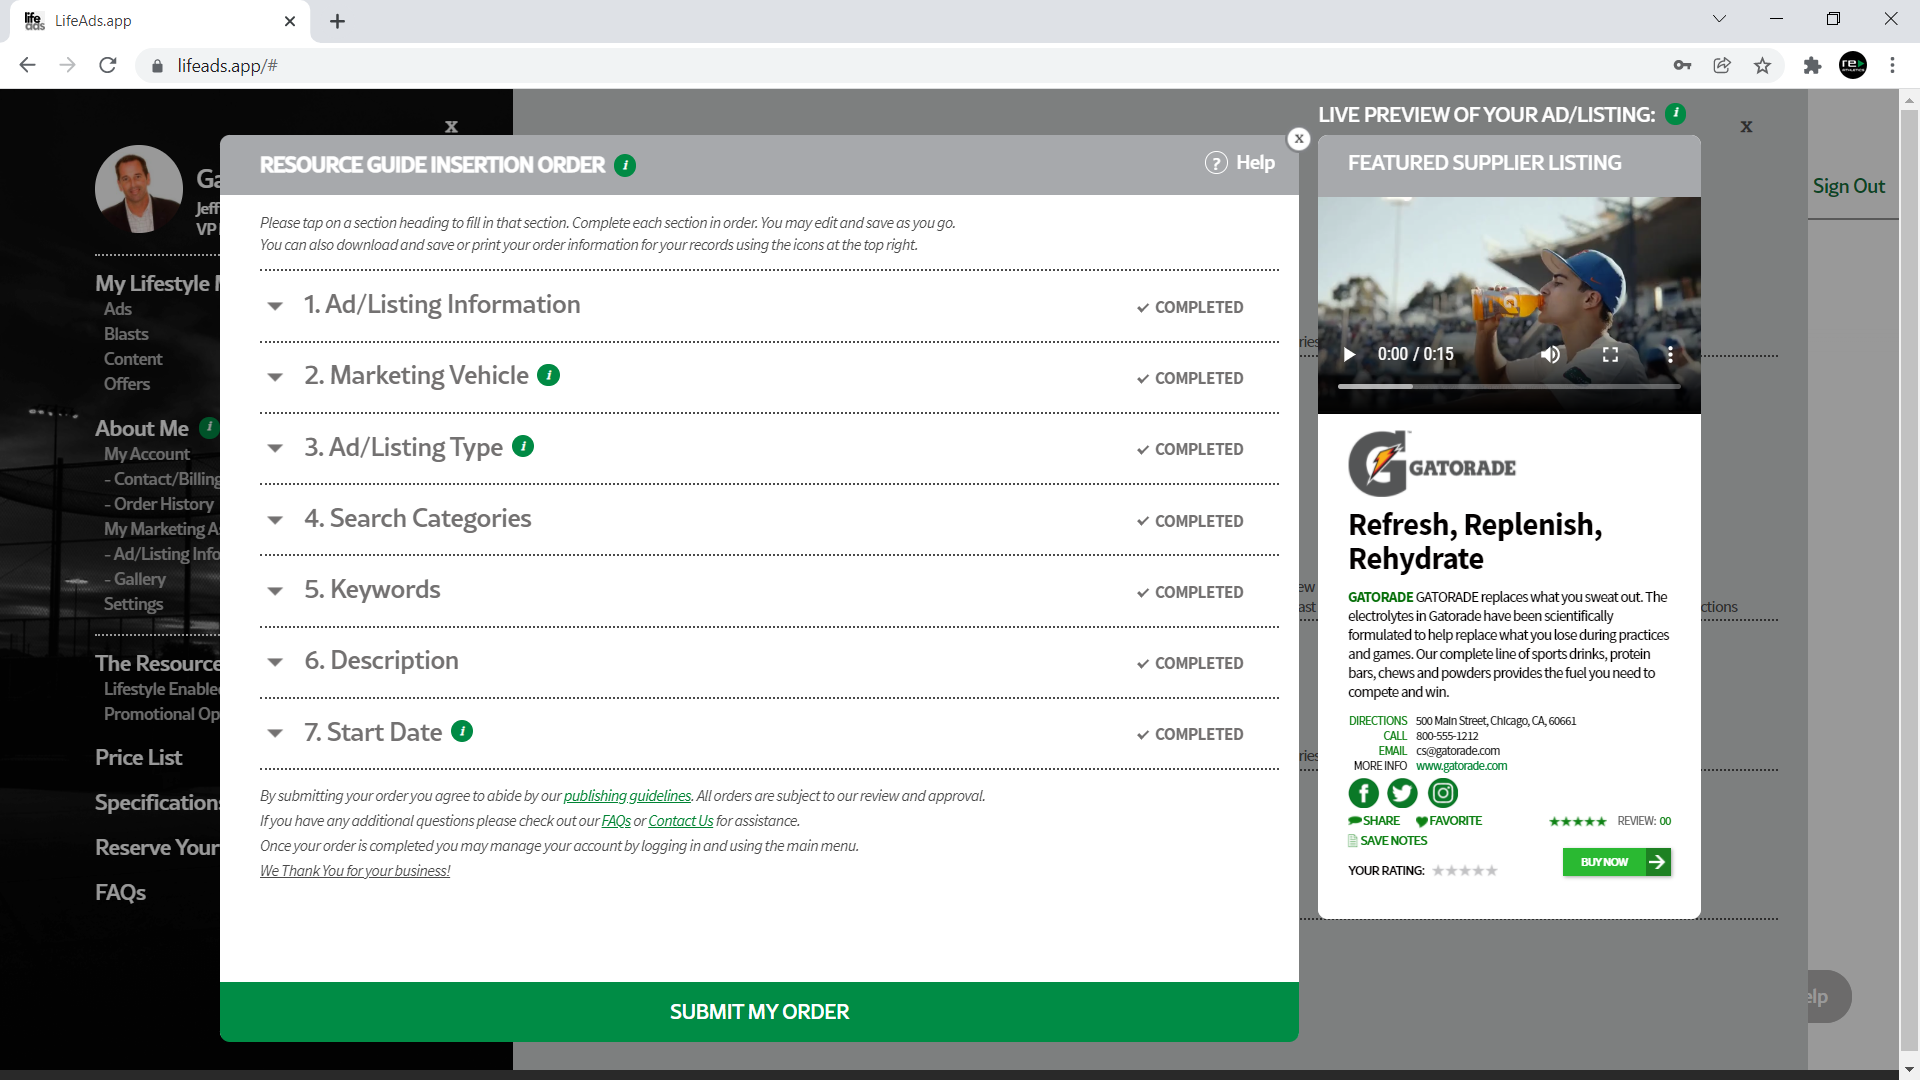This screenshot has height=1080, width=1920.
Task: Click the Facebook icon in the listing preview
Action: coord(1363,793)
